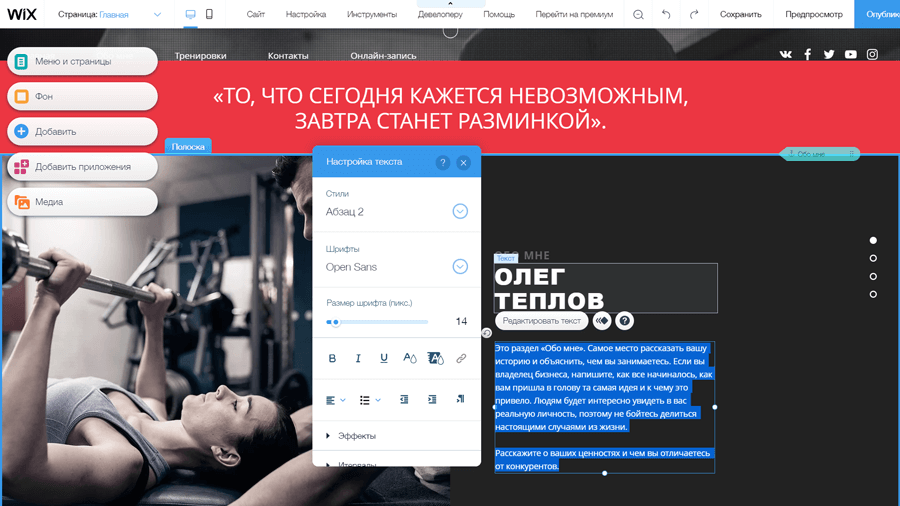Viewport: 900px width, 506px height.
Task: Open the Стили paragraph style dropdown
Action: point(460,211)
